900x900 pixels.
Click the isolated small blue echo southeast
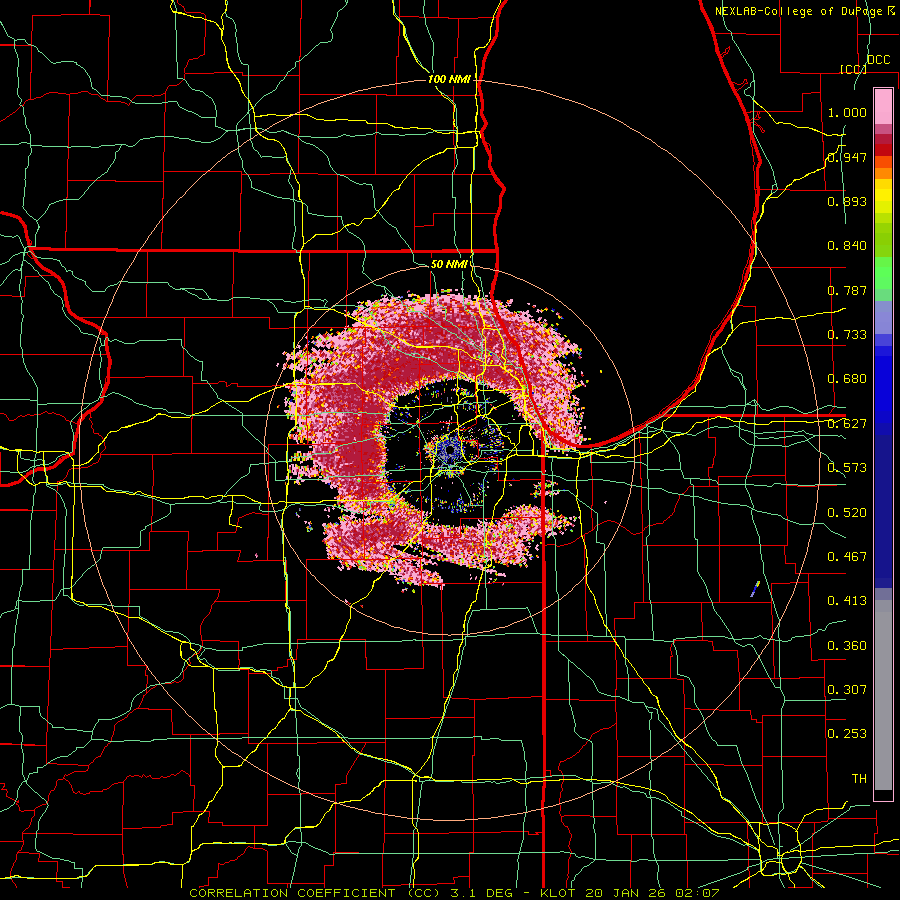click(755, 589)
